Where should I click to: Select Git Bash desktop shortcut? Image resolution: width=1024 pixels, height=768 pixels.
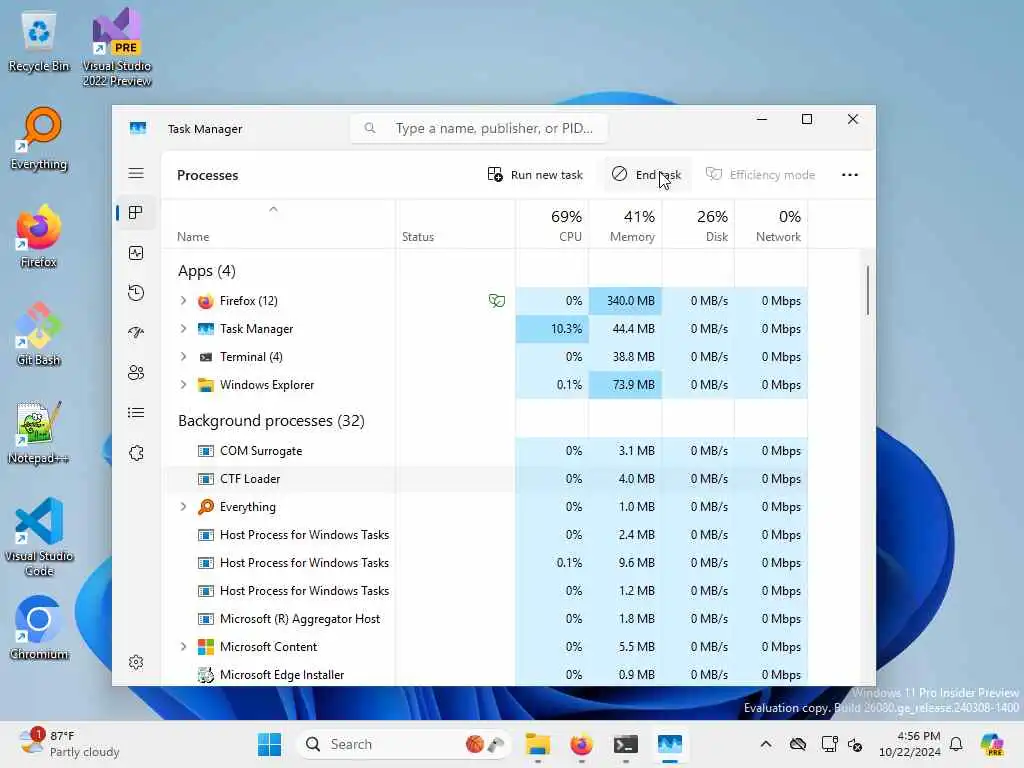pos(39,334)
